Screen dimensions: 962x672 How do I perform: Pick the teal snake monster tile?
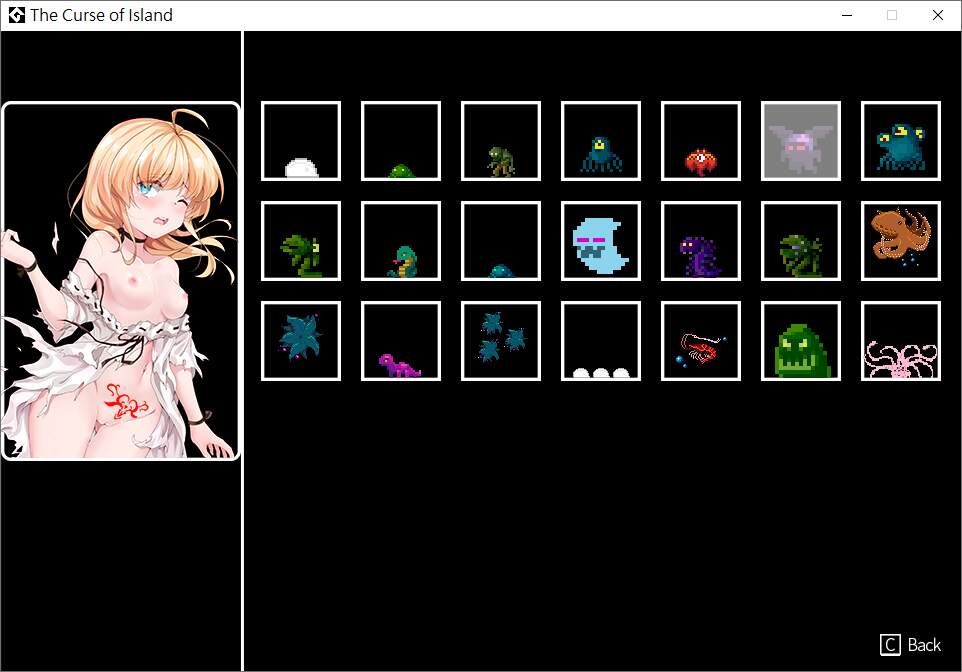pos(401,241)
